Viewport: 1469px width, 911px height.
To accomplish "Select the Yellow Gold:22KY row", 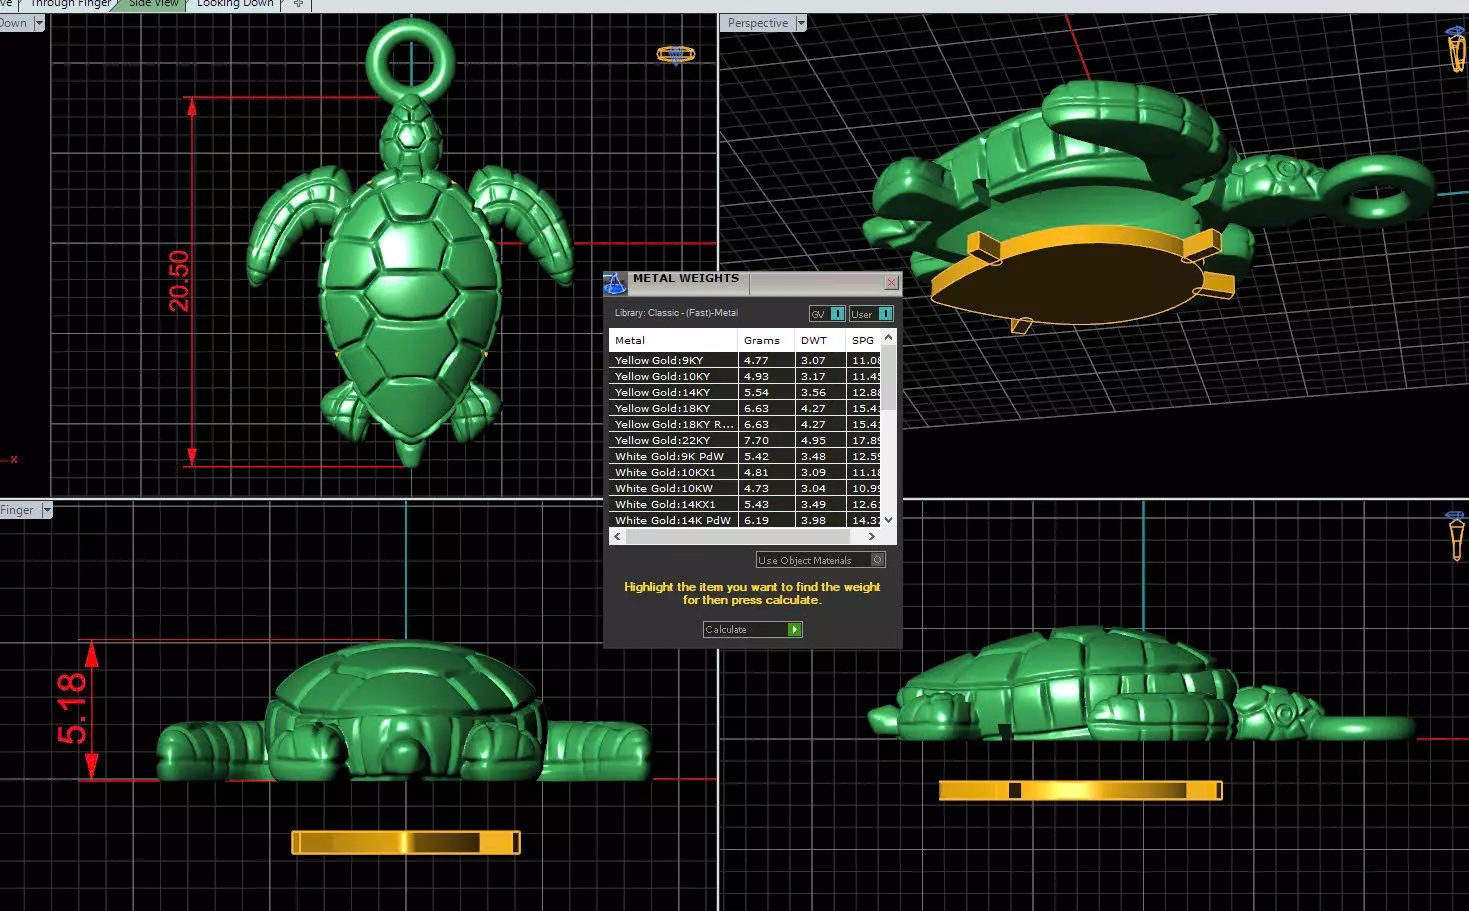I will tap(745, 440).
